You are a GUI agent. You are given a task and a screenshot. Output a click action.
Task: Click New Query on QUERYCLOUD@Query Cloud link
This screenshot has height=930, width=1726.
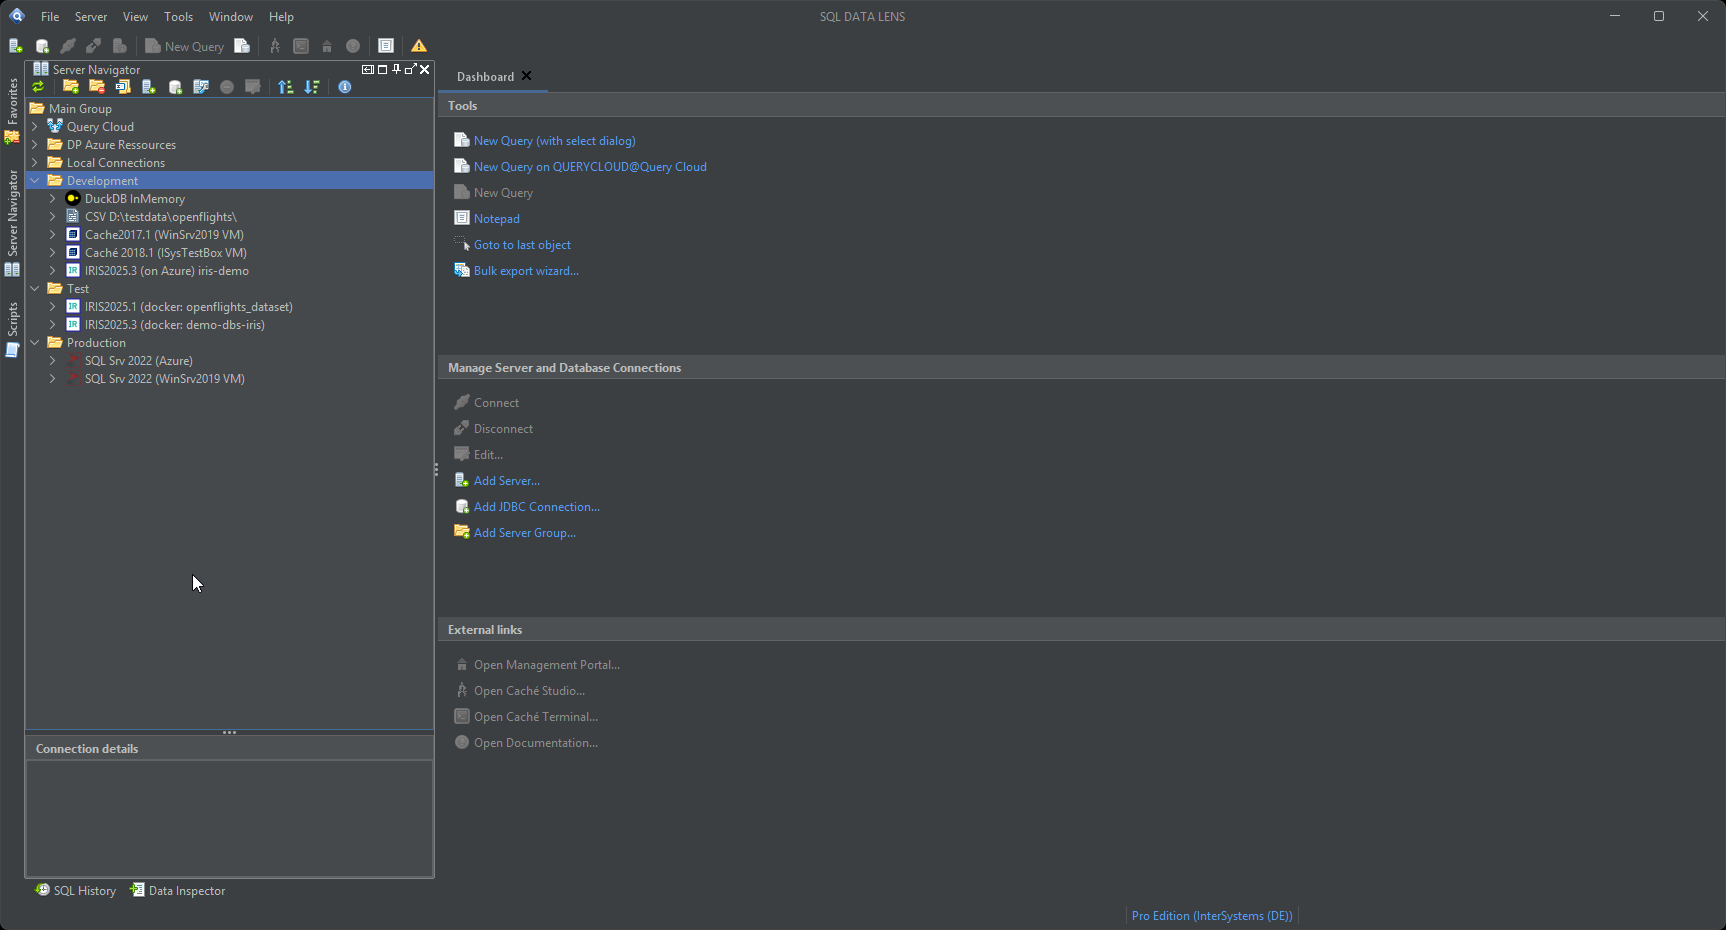(590, 167)
